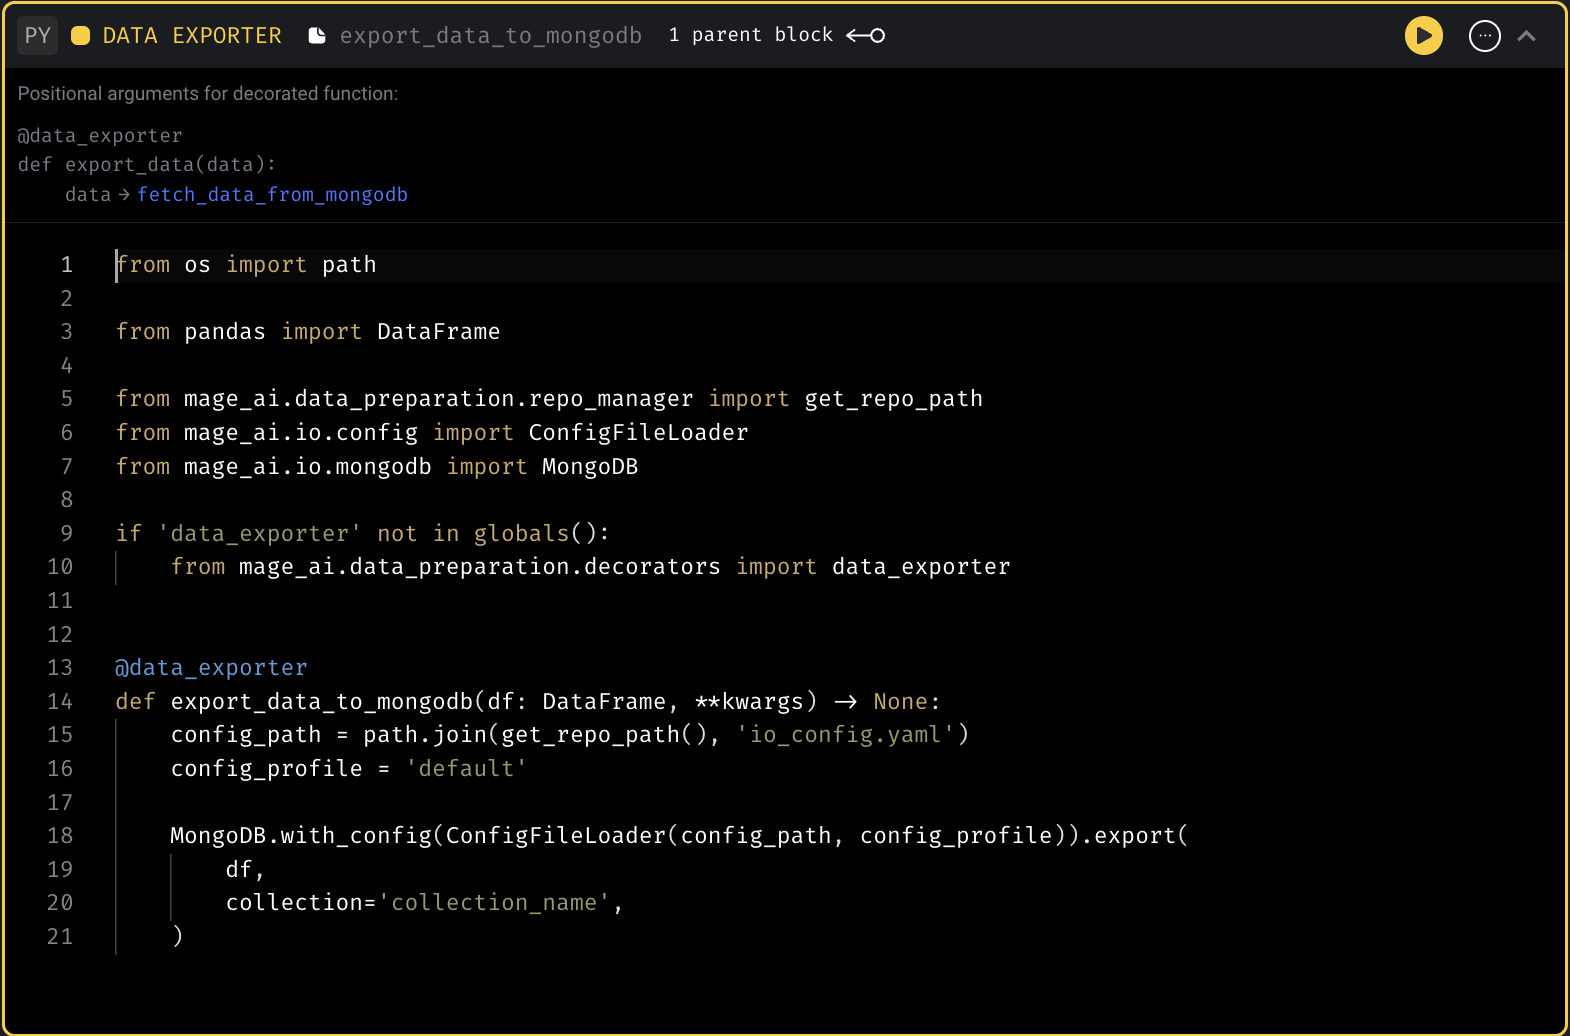Rename block export_data_to_mongodb title

coord(491,36)
